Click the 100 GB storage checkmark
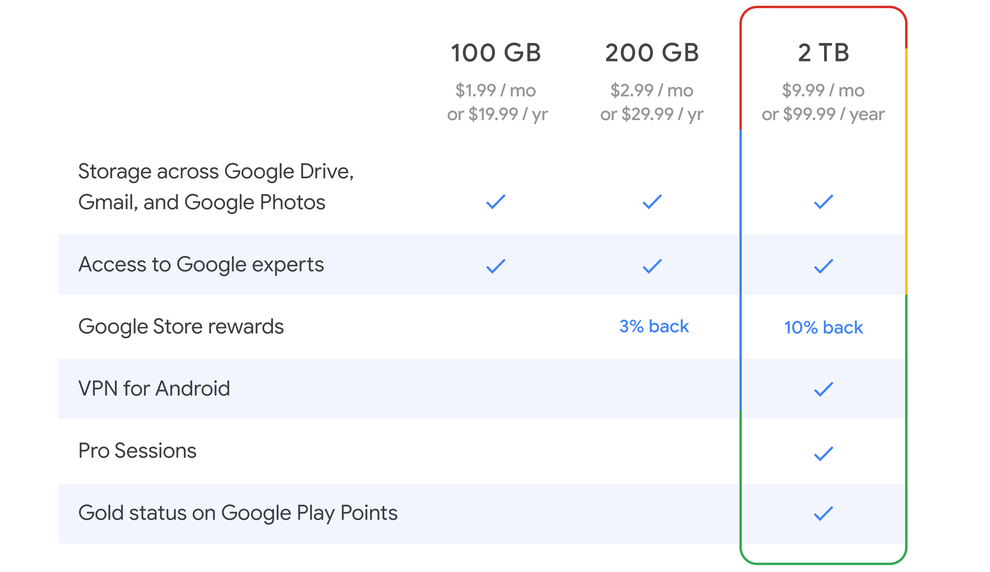The image size is (990, 572). click(x=496, y=202)
